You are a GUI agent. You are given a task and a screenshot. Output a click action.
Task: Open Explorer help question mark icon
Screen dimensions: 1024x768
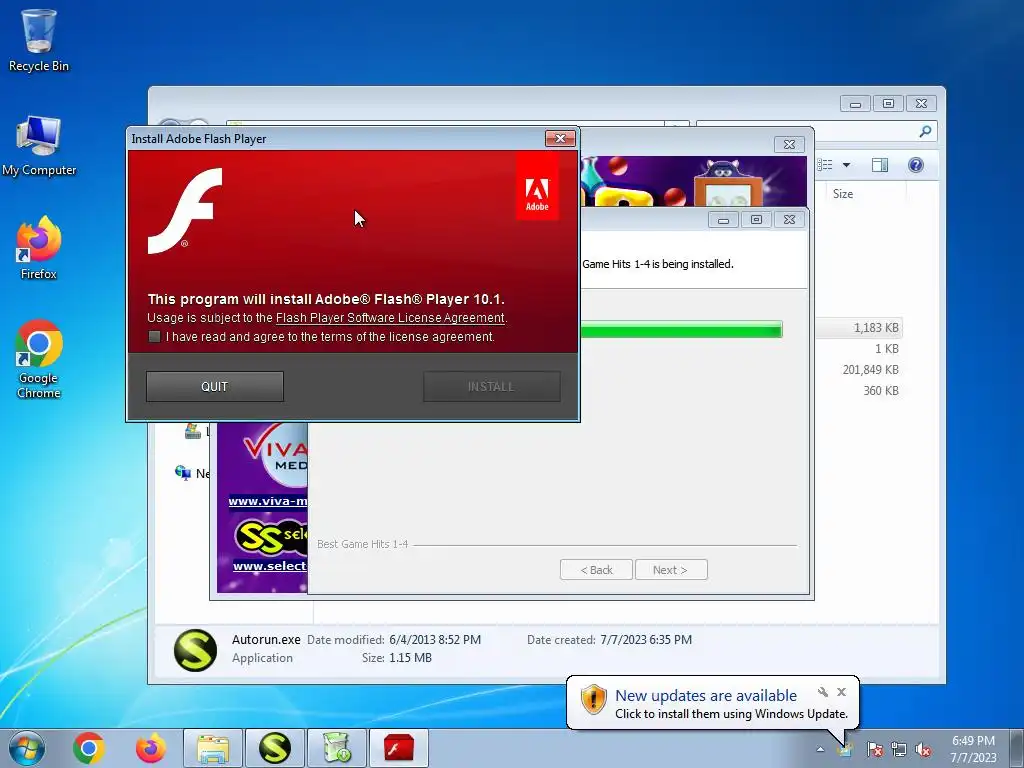coord(916,165)
